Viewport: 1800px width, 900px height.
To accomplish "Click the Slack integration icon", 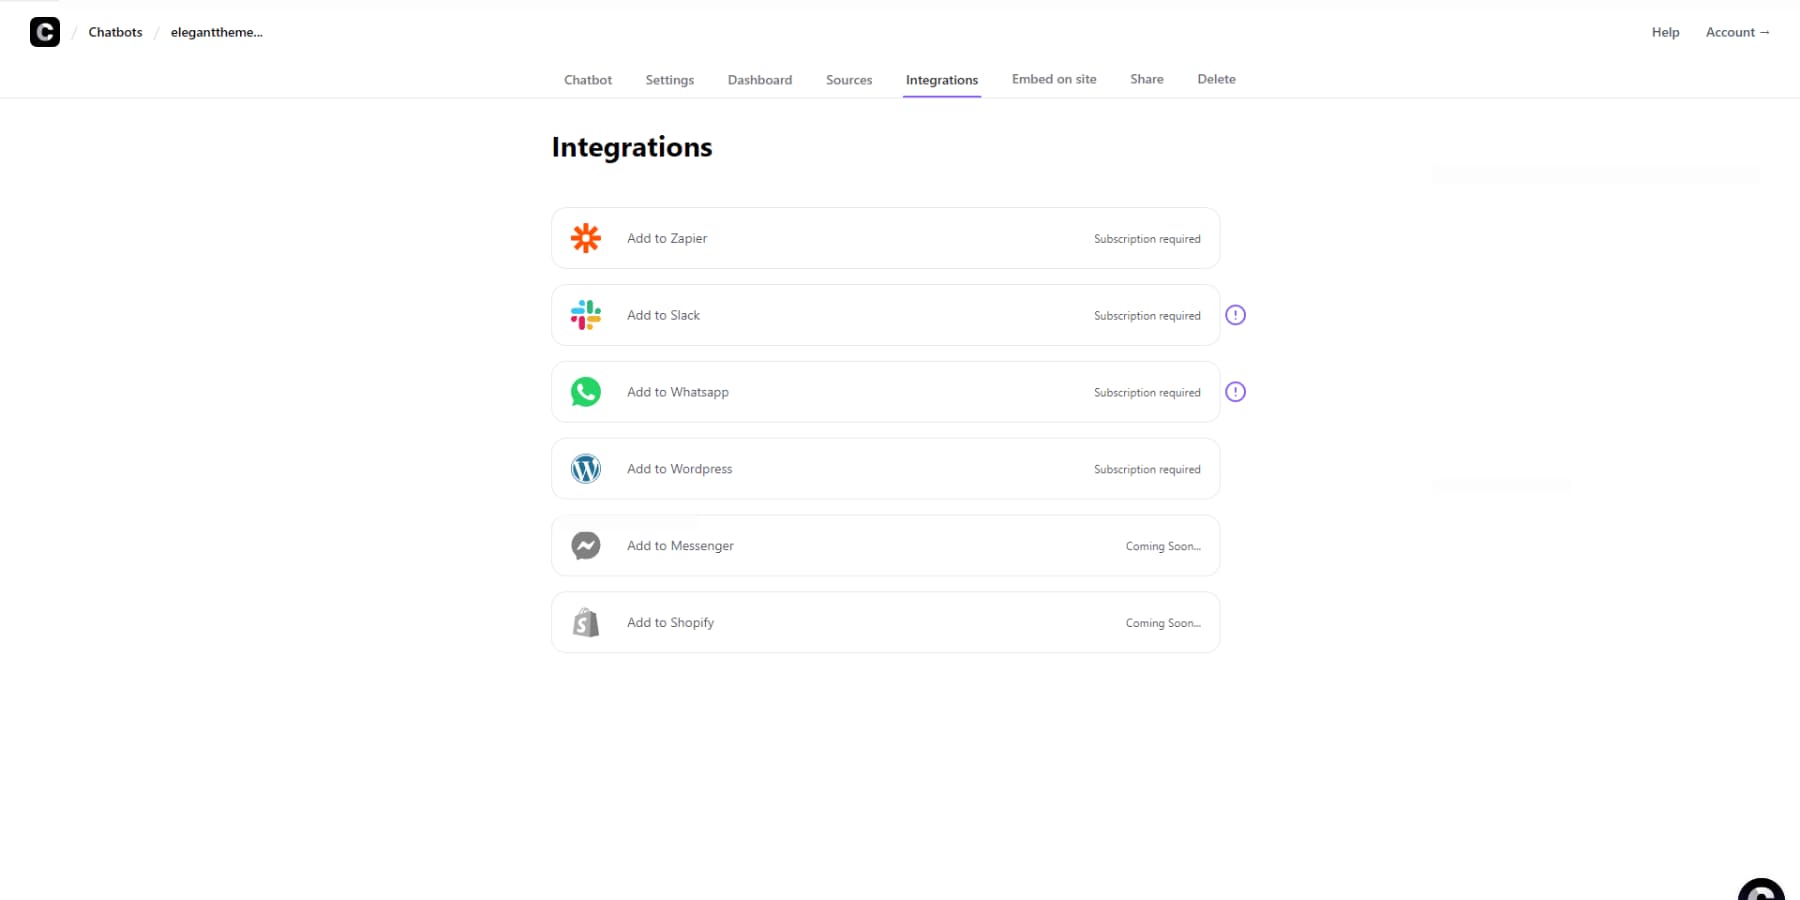I will point(586,315).
